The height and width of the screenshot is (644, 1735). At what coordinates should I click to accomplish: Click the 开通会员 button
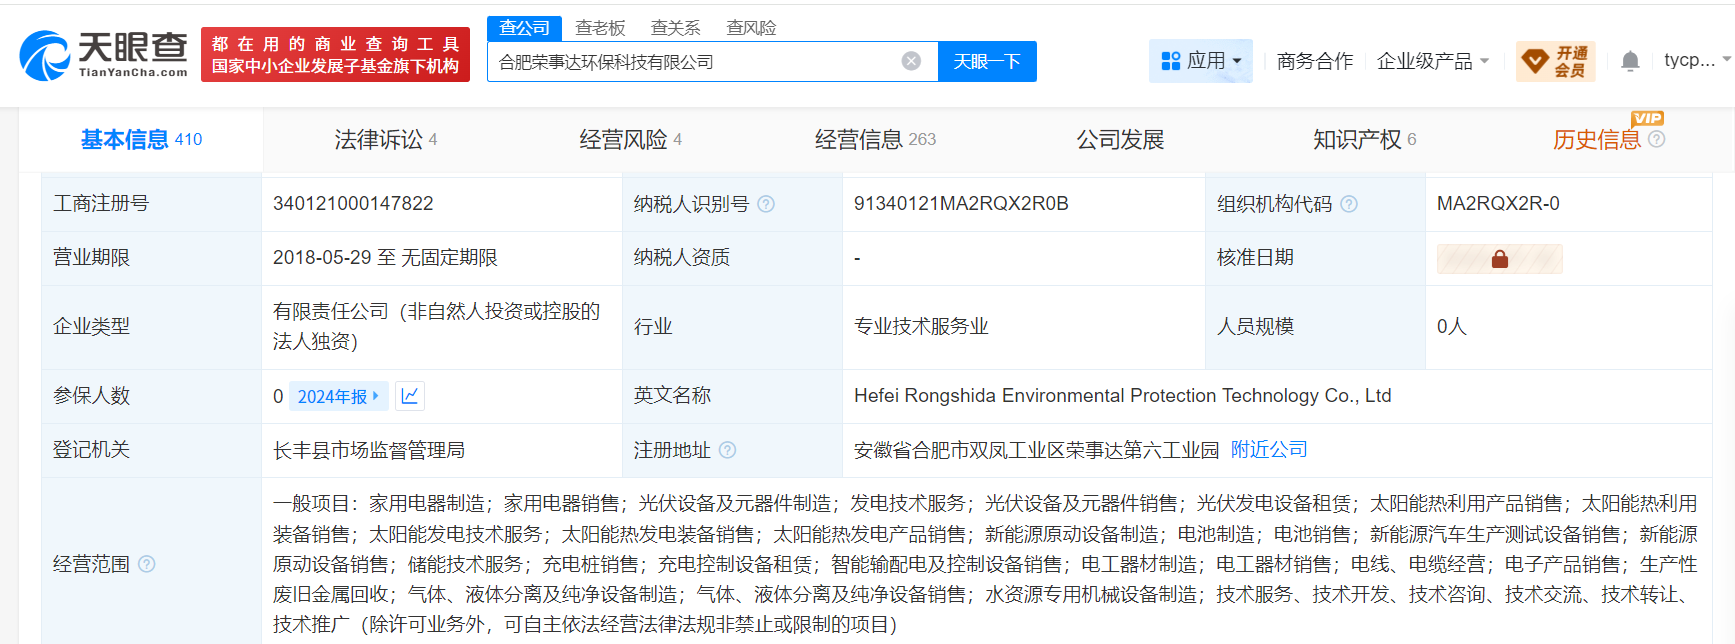tap(1556, 61)
